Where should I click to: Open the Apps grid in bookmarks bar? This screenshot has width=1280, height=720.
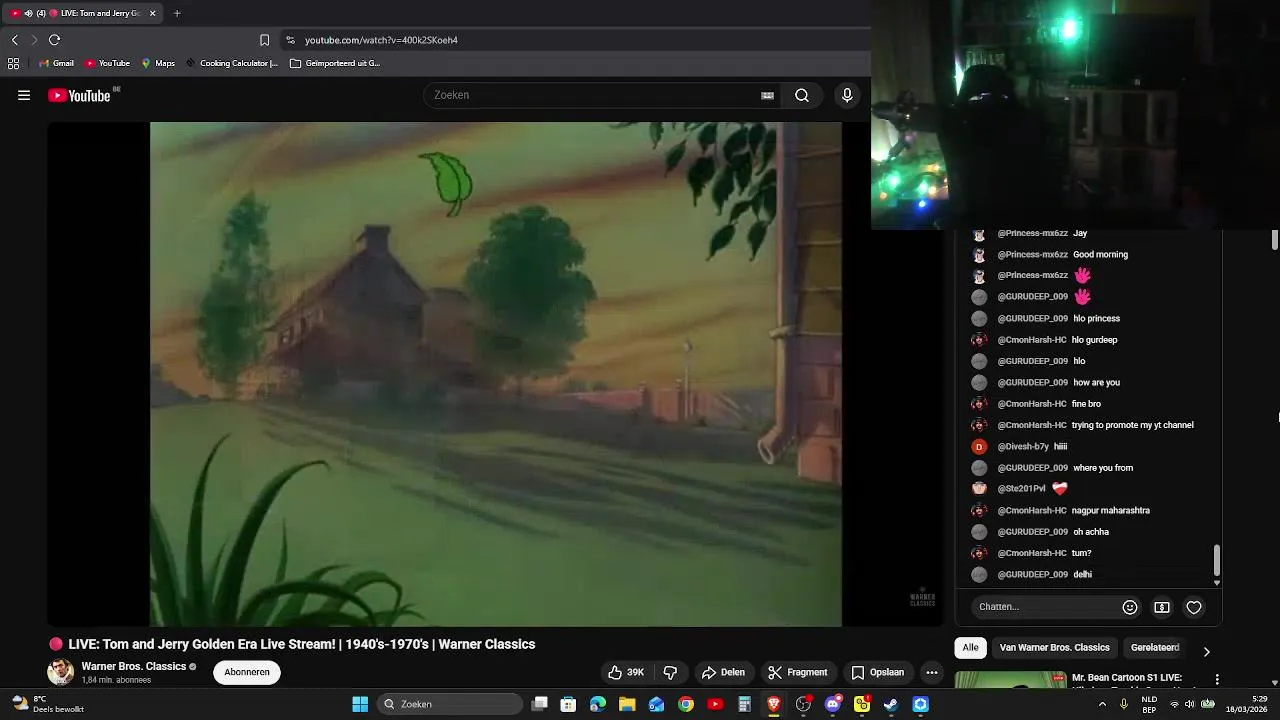(x=13, y=63)
